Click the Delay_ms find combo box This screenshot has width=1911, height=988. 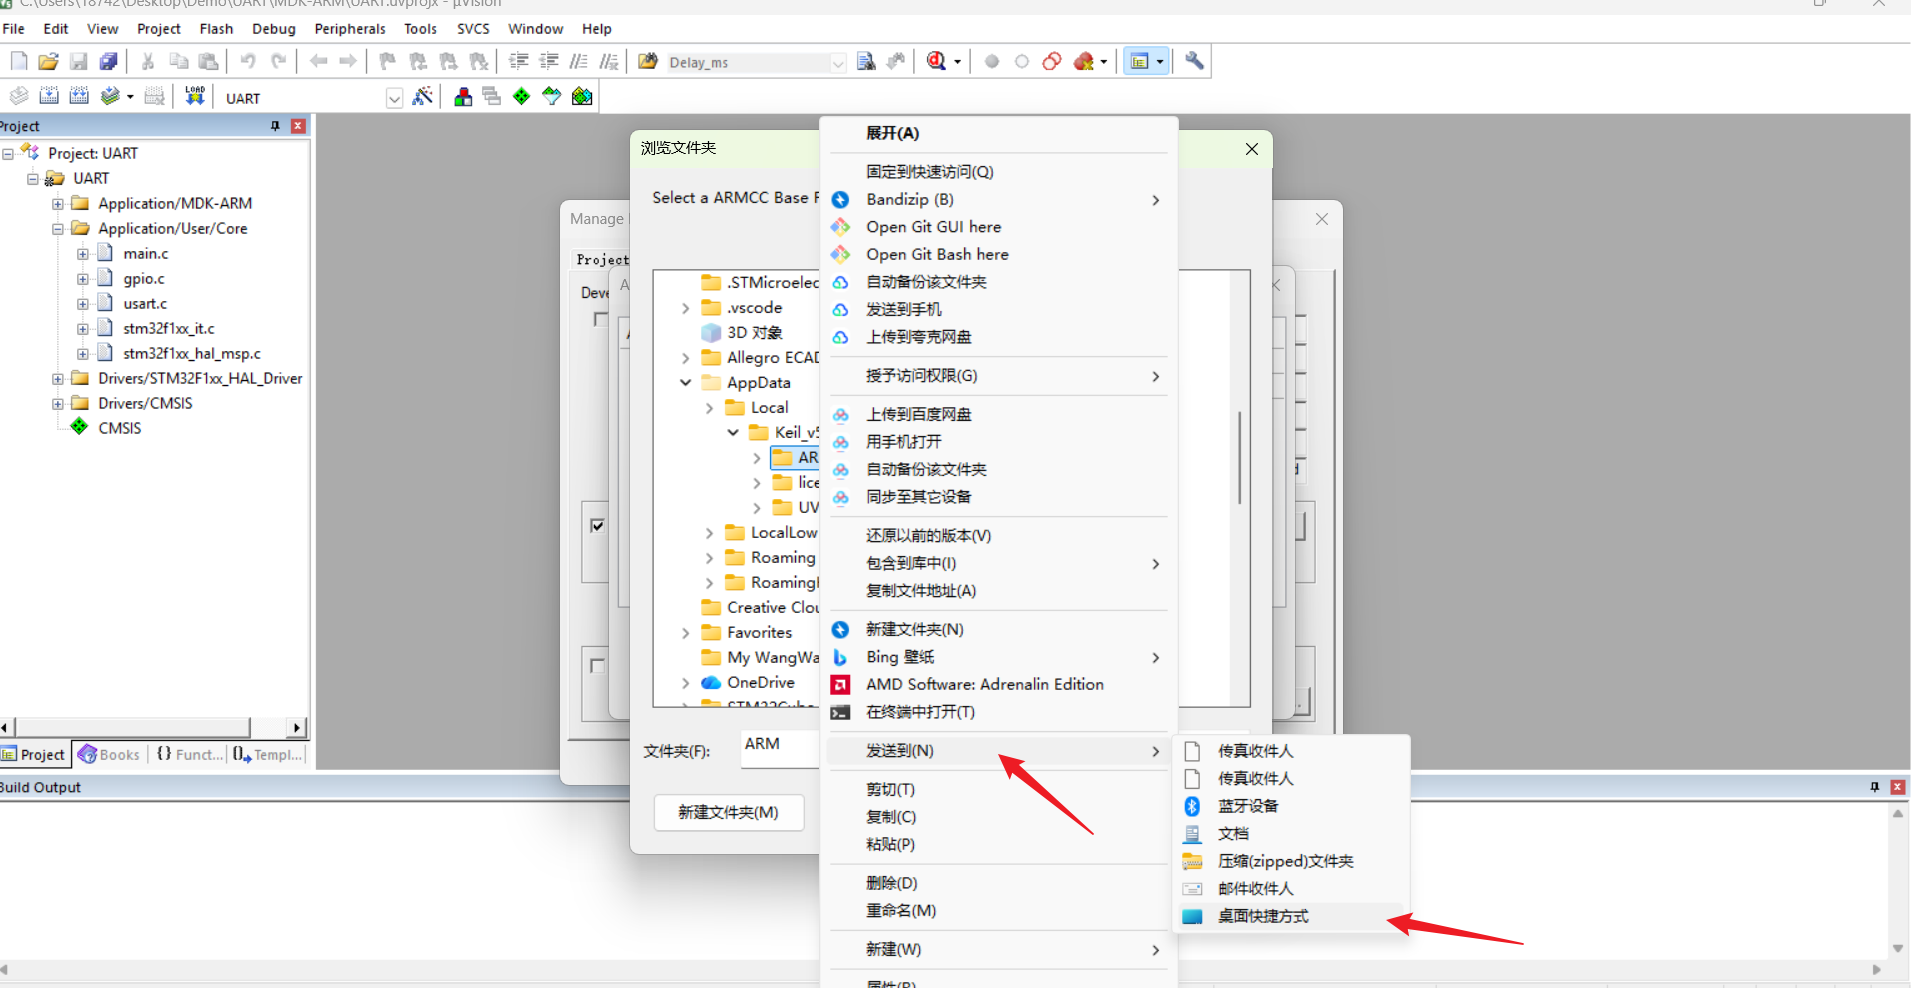(755, 63)
